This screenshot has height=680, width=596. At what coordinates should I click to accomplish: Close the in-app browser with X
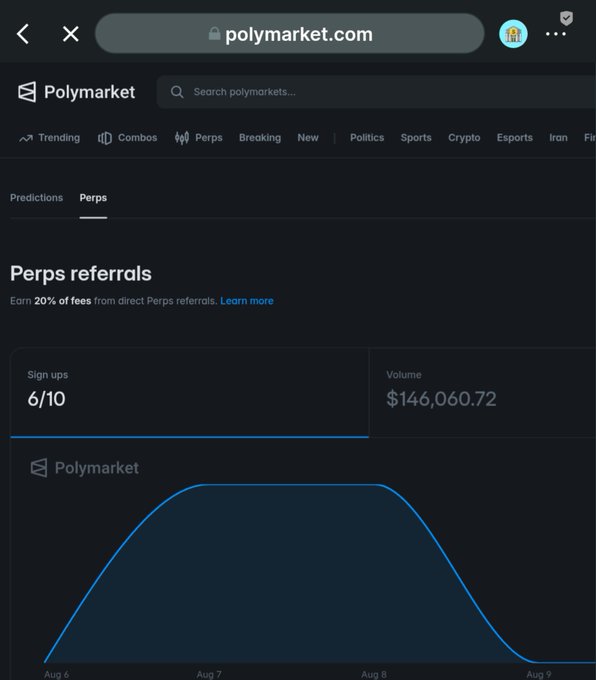click(71, 34)
